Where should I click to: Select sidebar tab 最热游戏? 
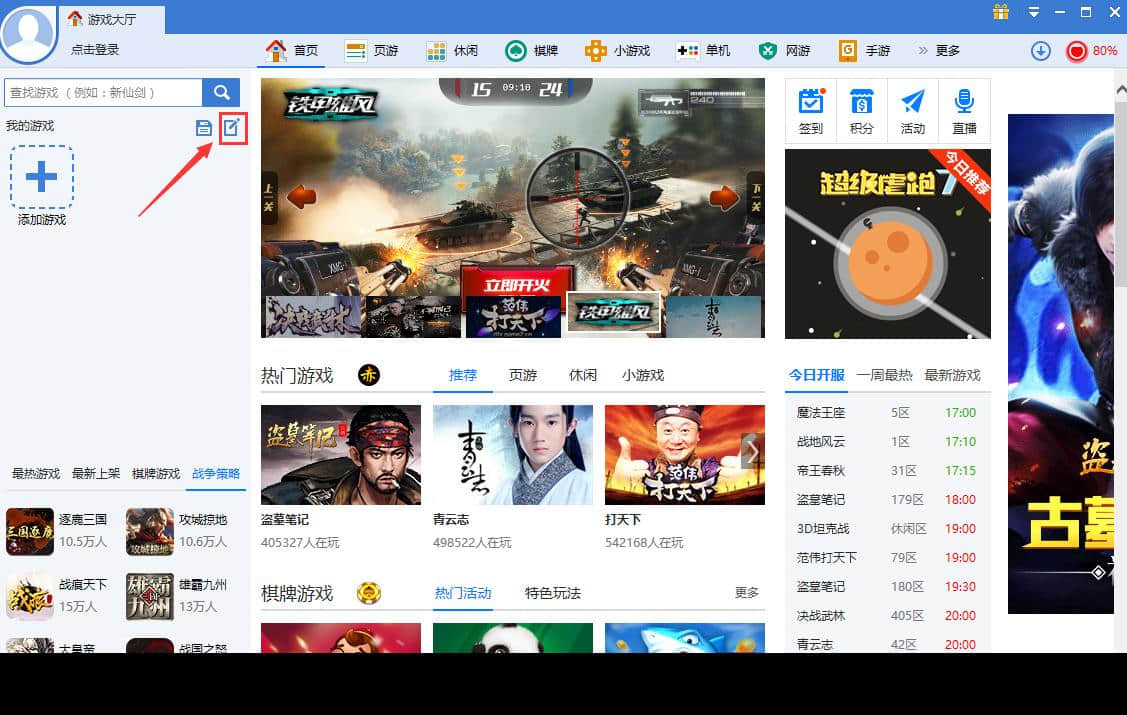[x=36, y=474]
